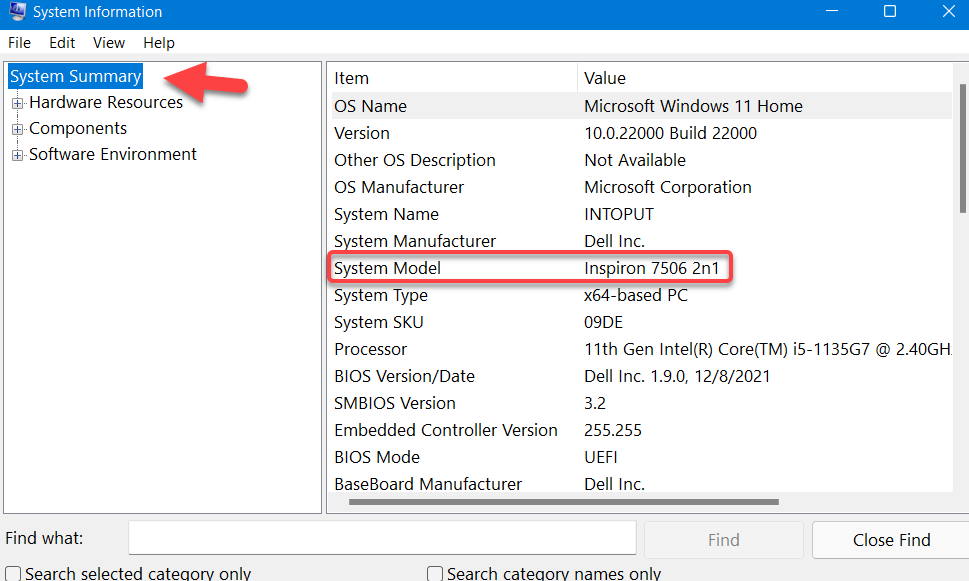Select the Embedded Controller Version row
Viewport: 969px width, 581px height.
coord(641,430)
